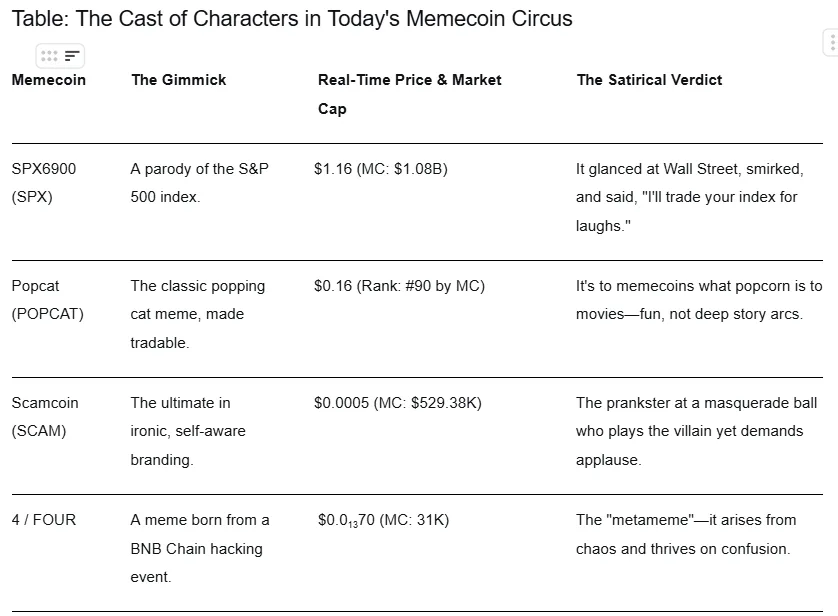
Task: Select The Gimmick column header
Action: point(179,80)
